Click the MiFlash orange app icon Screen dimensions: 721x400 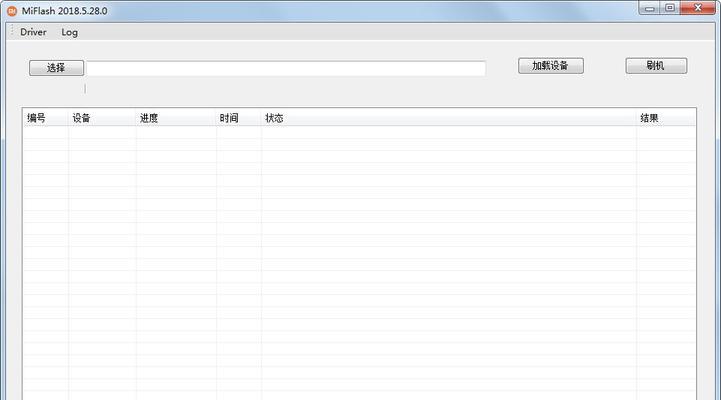pos(11,10)
